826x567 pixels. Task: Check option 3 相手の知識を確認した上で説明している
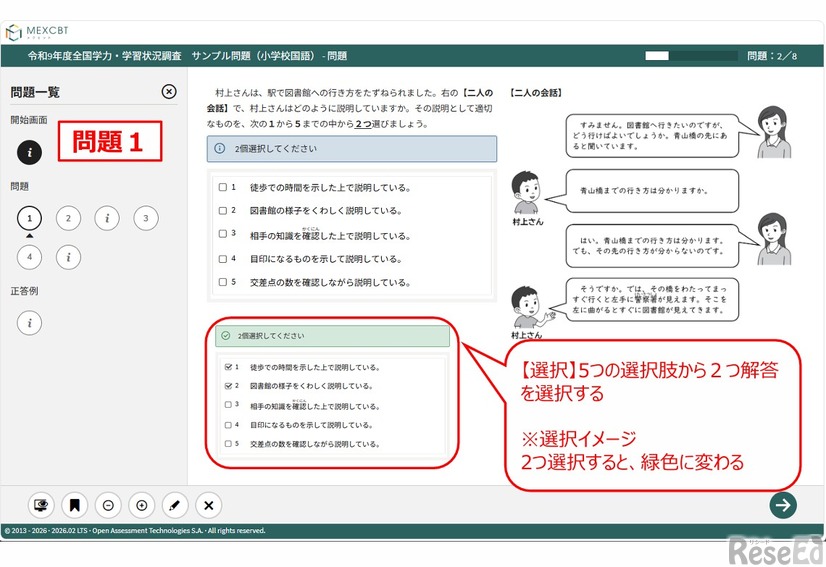coord(223,233)
